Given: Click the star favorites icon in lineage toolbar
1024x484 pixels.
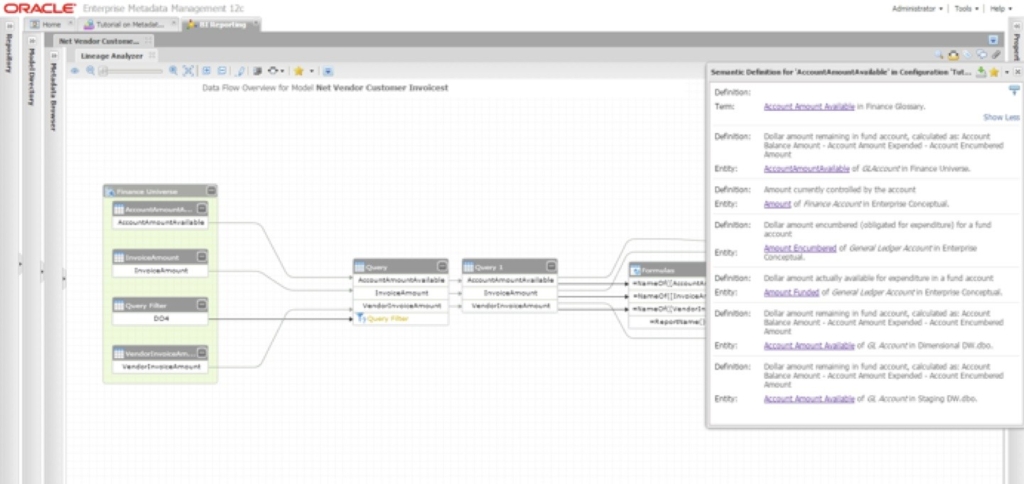Looking at the screenshot, I should pos(298,71).
